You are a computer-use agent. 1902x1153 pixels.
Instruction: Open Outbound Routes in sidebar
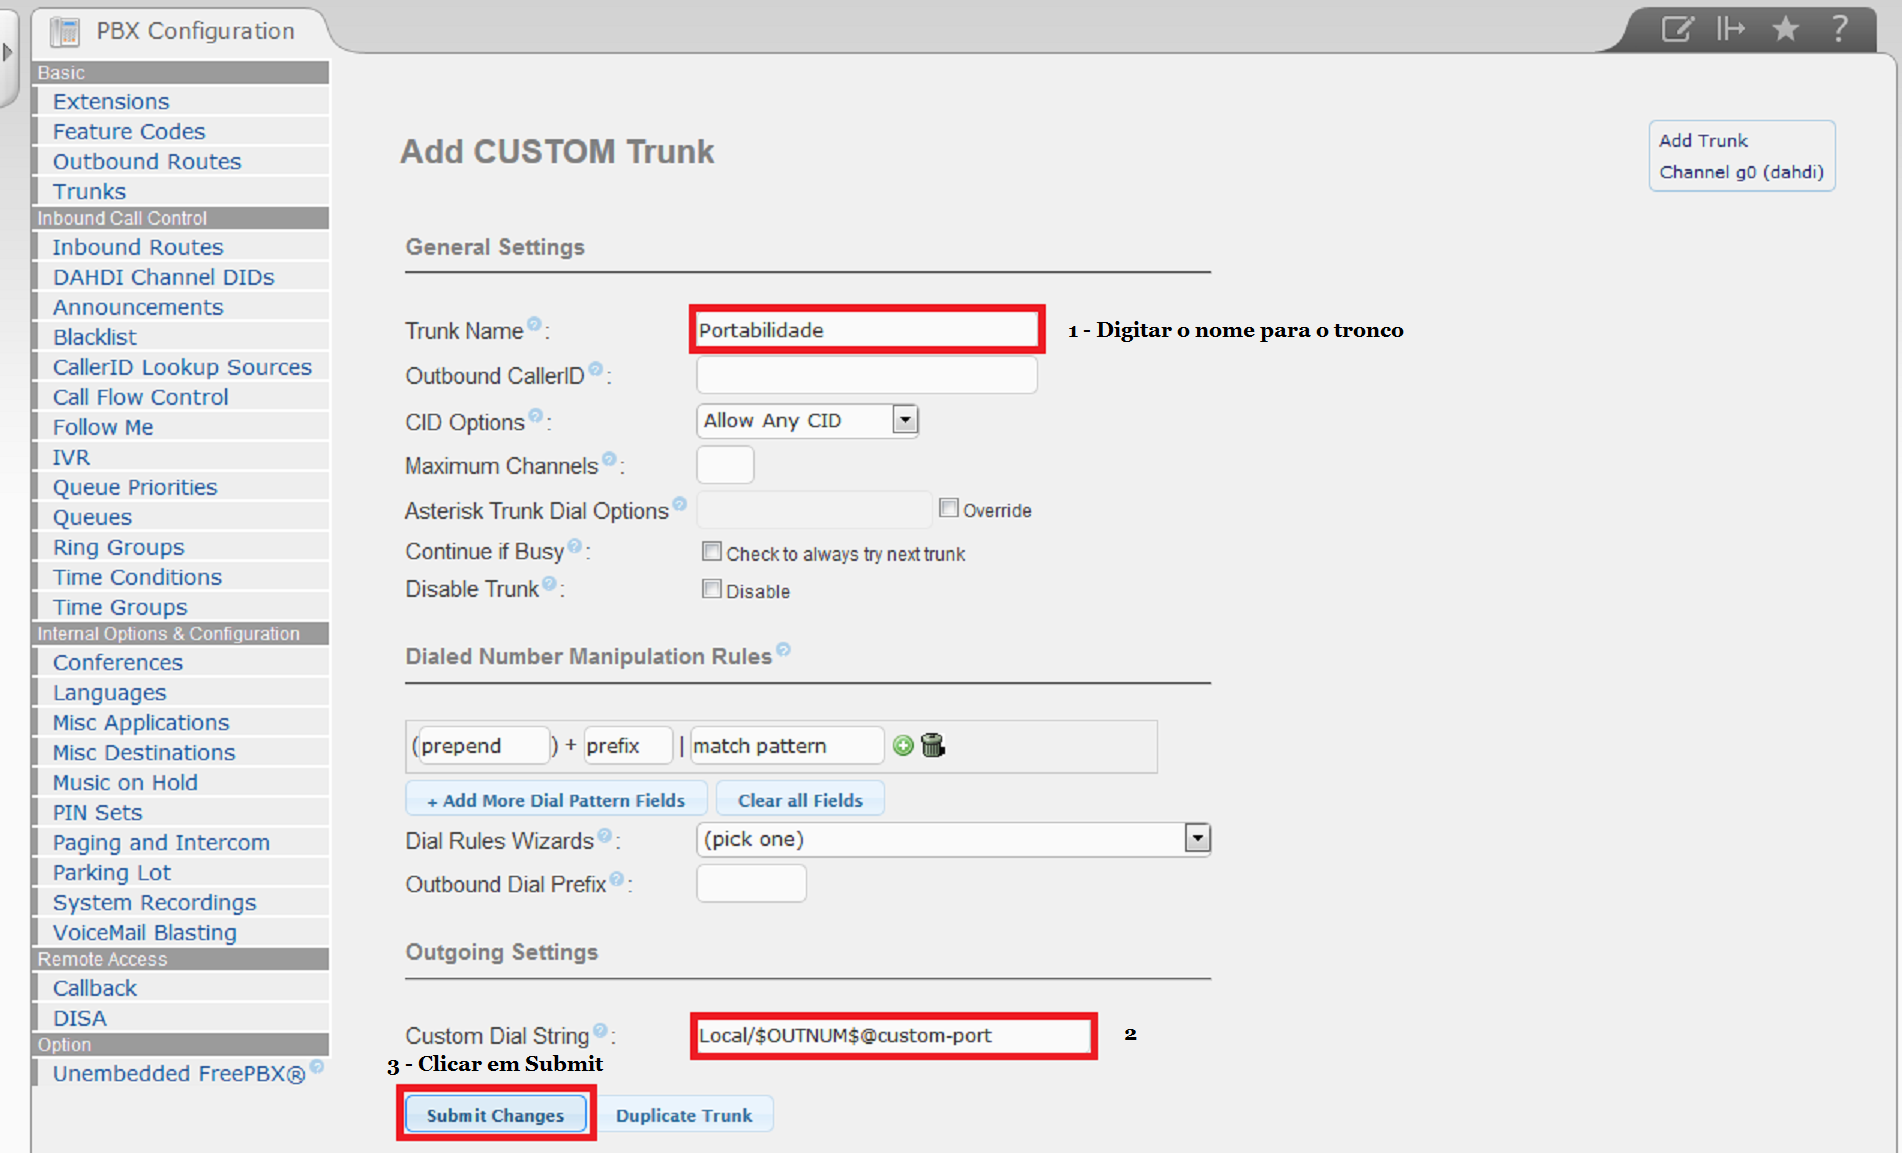147,161
